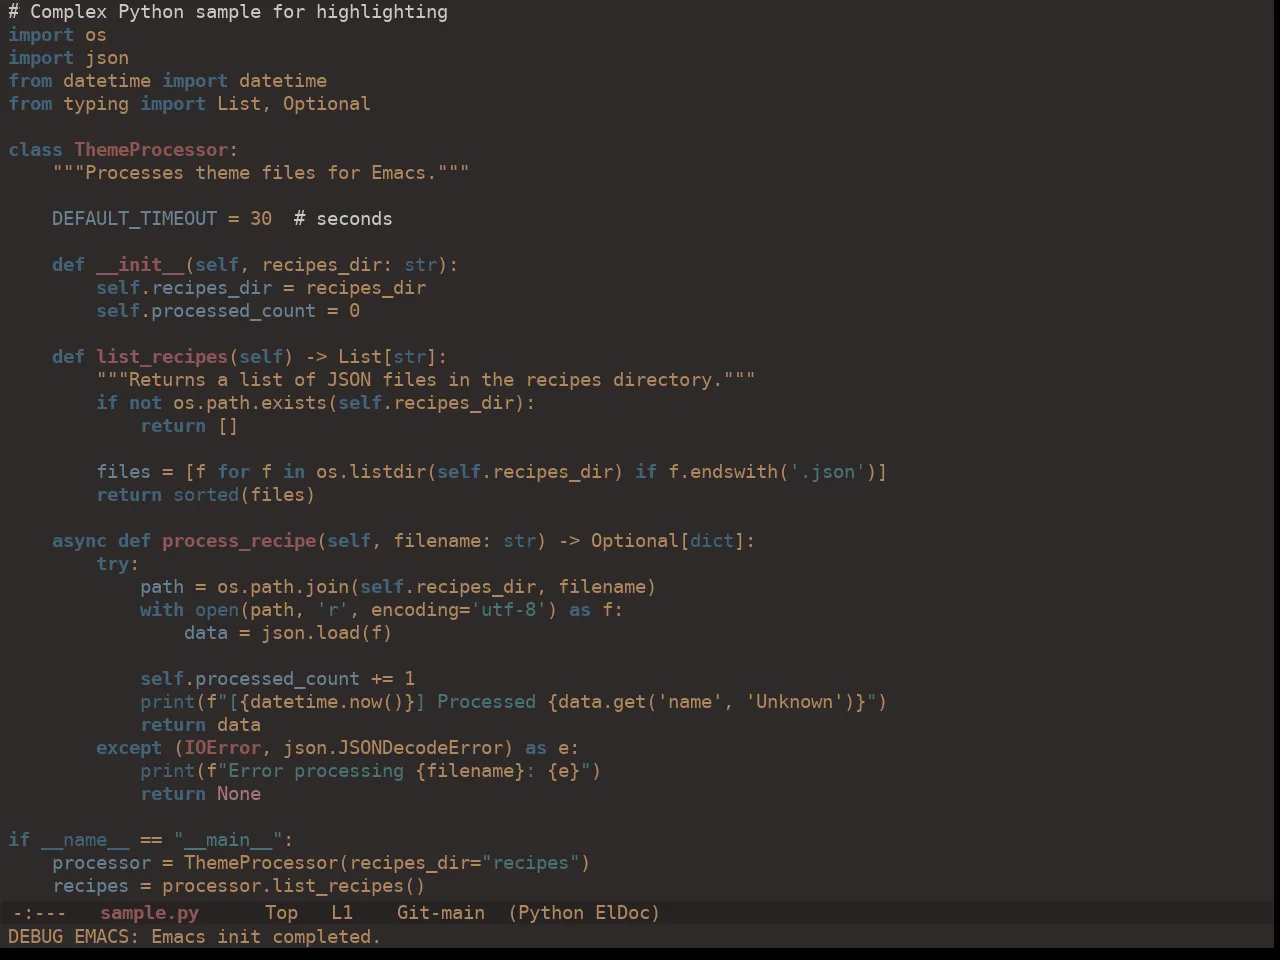Click the '.json' string literal

click(x=827, y=472)
